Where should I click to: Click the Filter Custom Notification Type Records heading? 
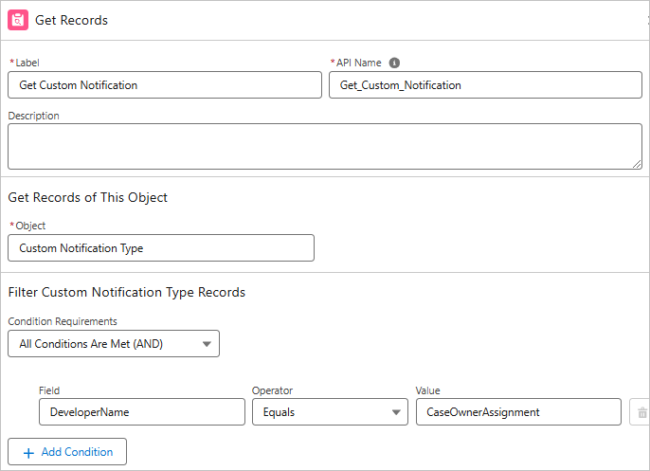coord(127,293)
